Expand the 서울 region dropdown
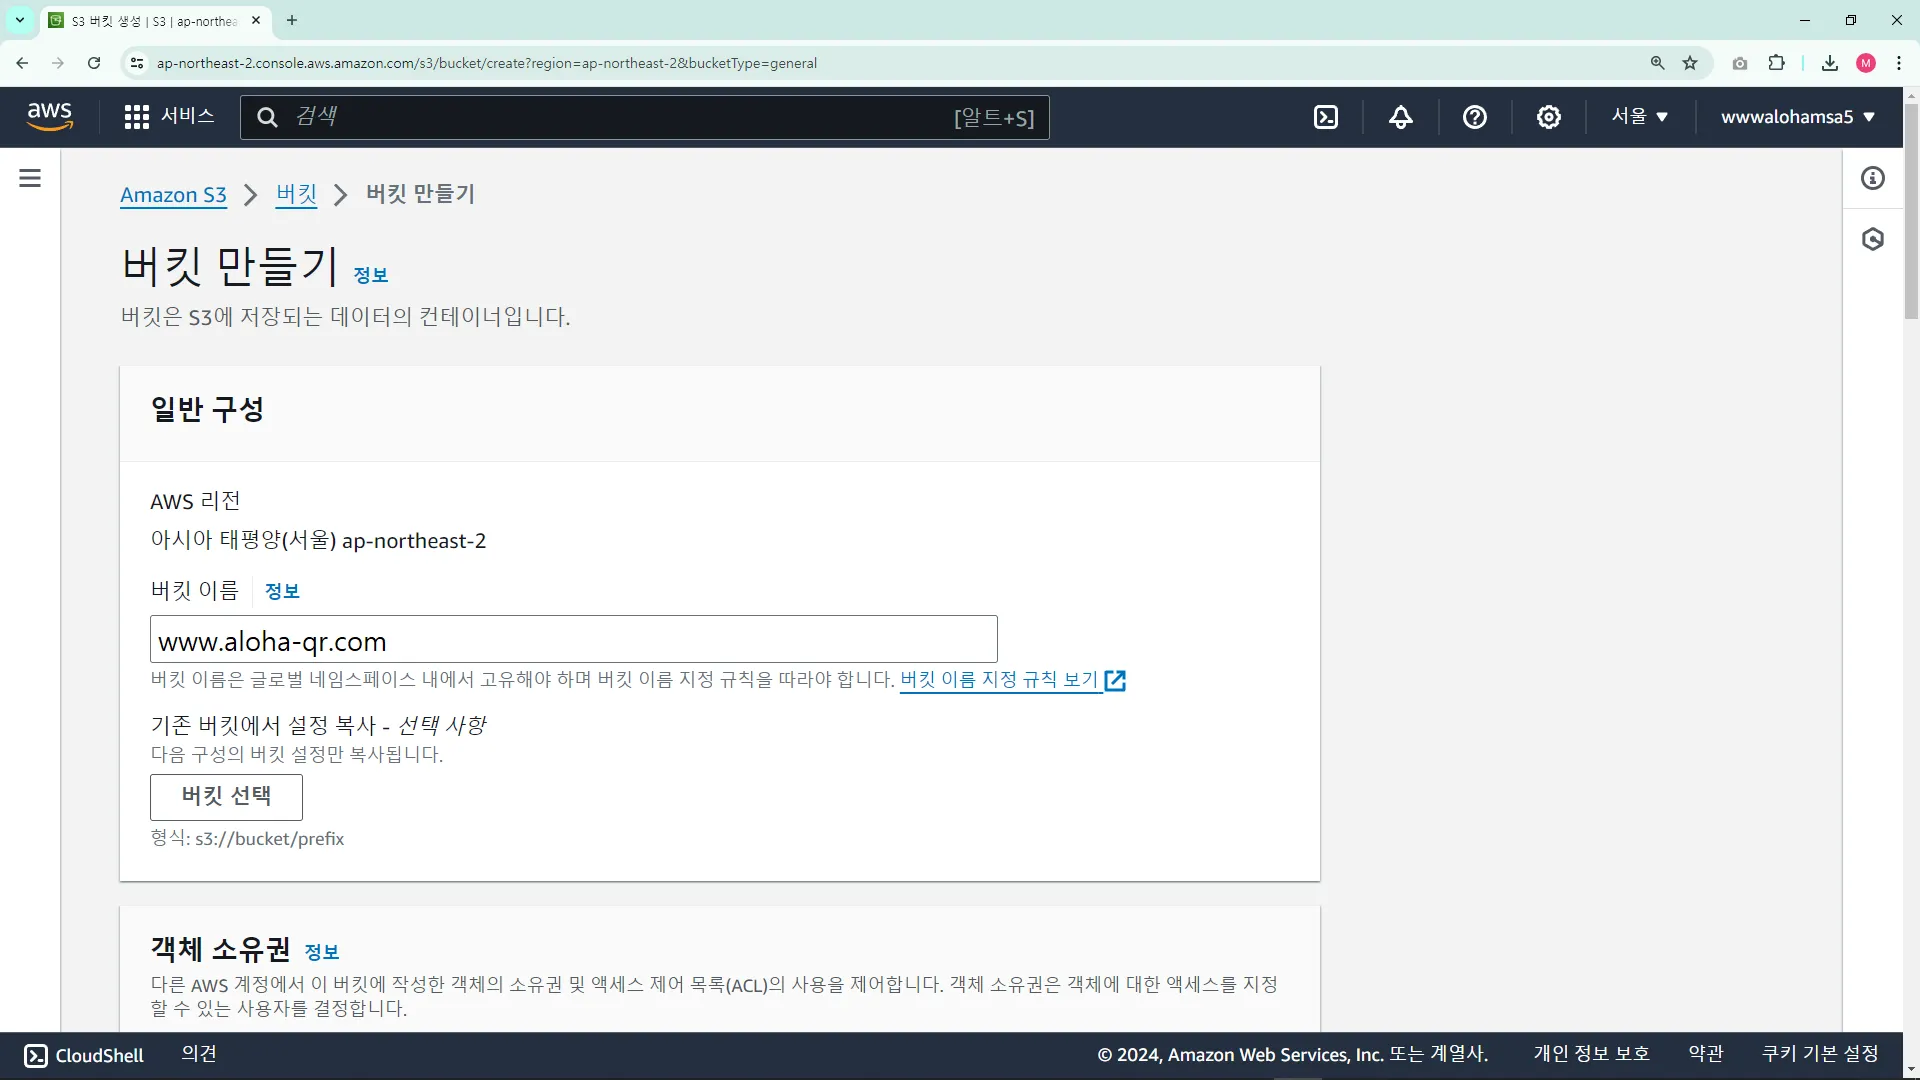 [1640, 117]
